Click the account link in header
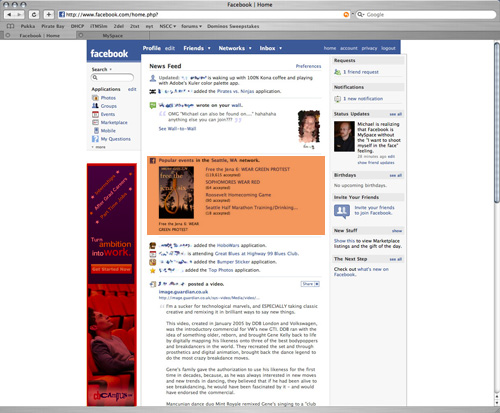The height and width of the screenshot is (413, 500). pos(349,48)
